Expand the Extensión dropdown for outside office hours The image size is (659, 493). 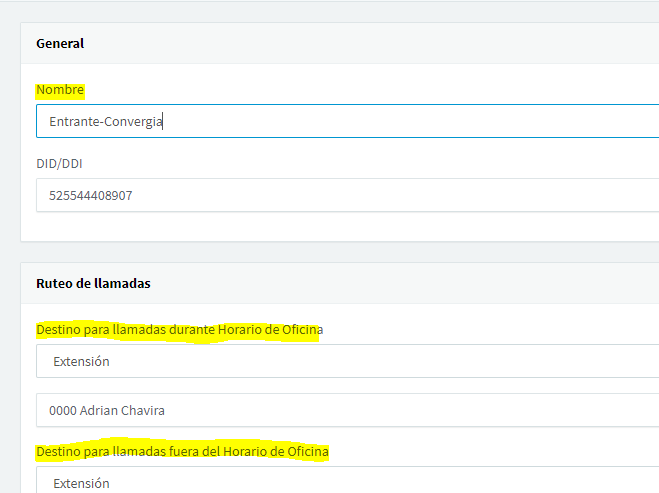348,480
